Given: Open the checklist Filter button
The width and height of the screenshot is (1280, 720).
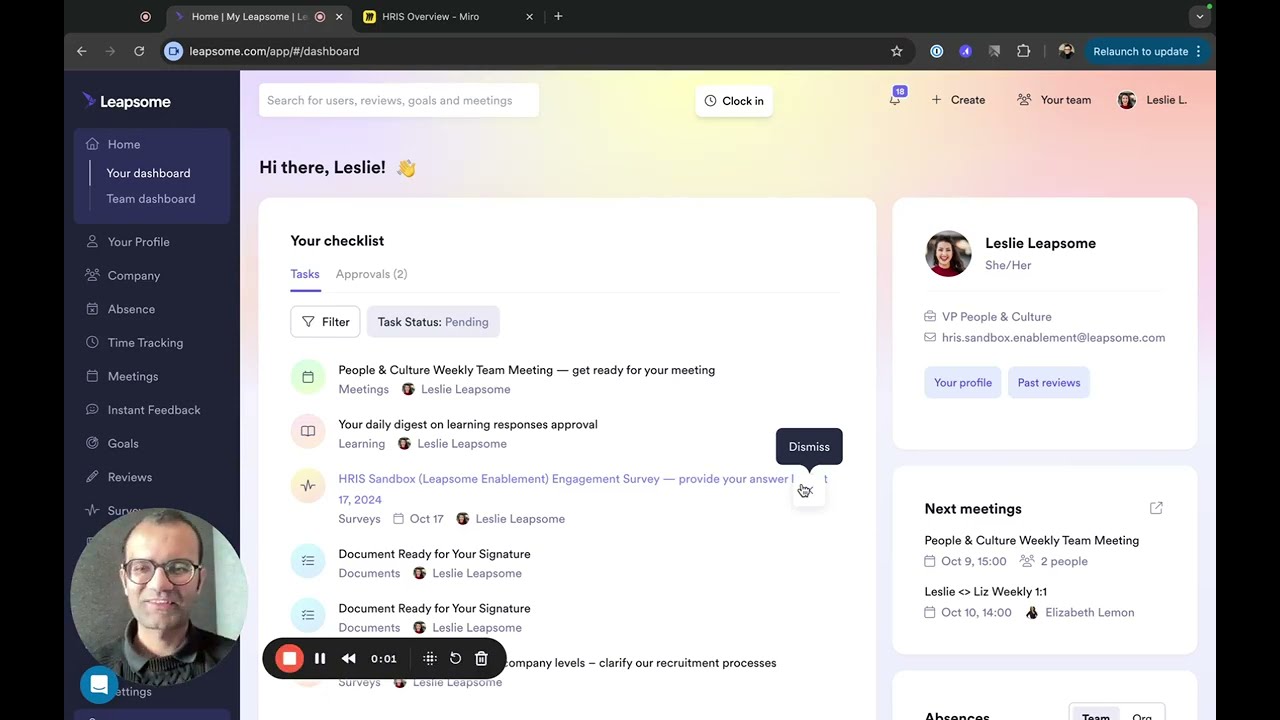Looking at the screenshot, I should click(x=325, y=322).
